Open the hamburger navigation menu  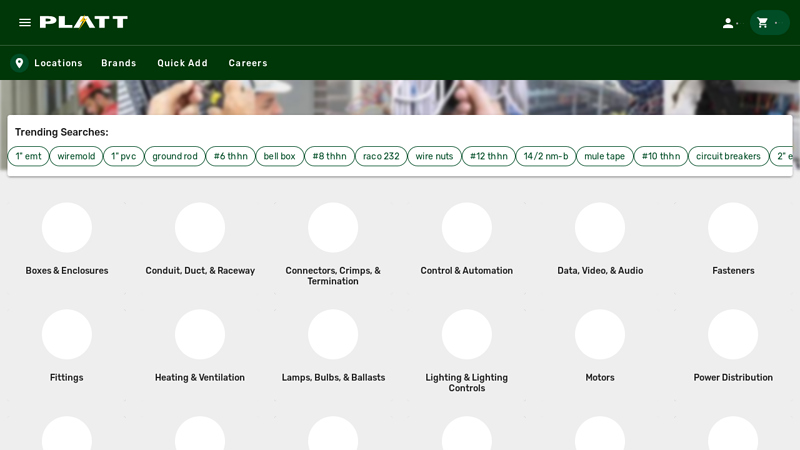pyautogui.click(x=25, y=22)
